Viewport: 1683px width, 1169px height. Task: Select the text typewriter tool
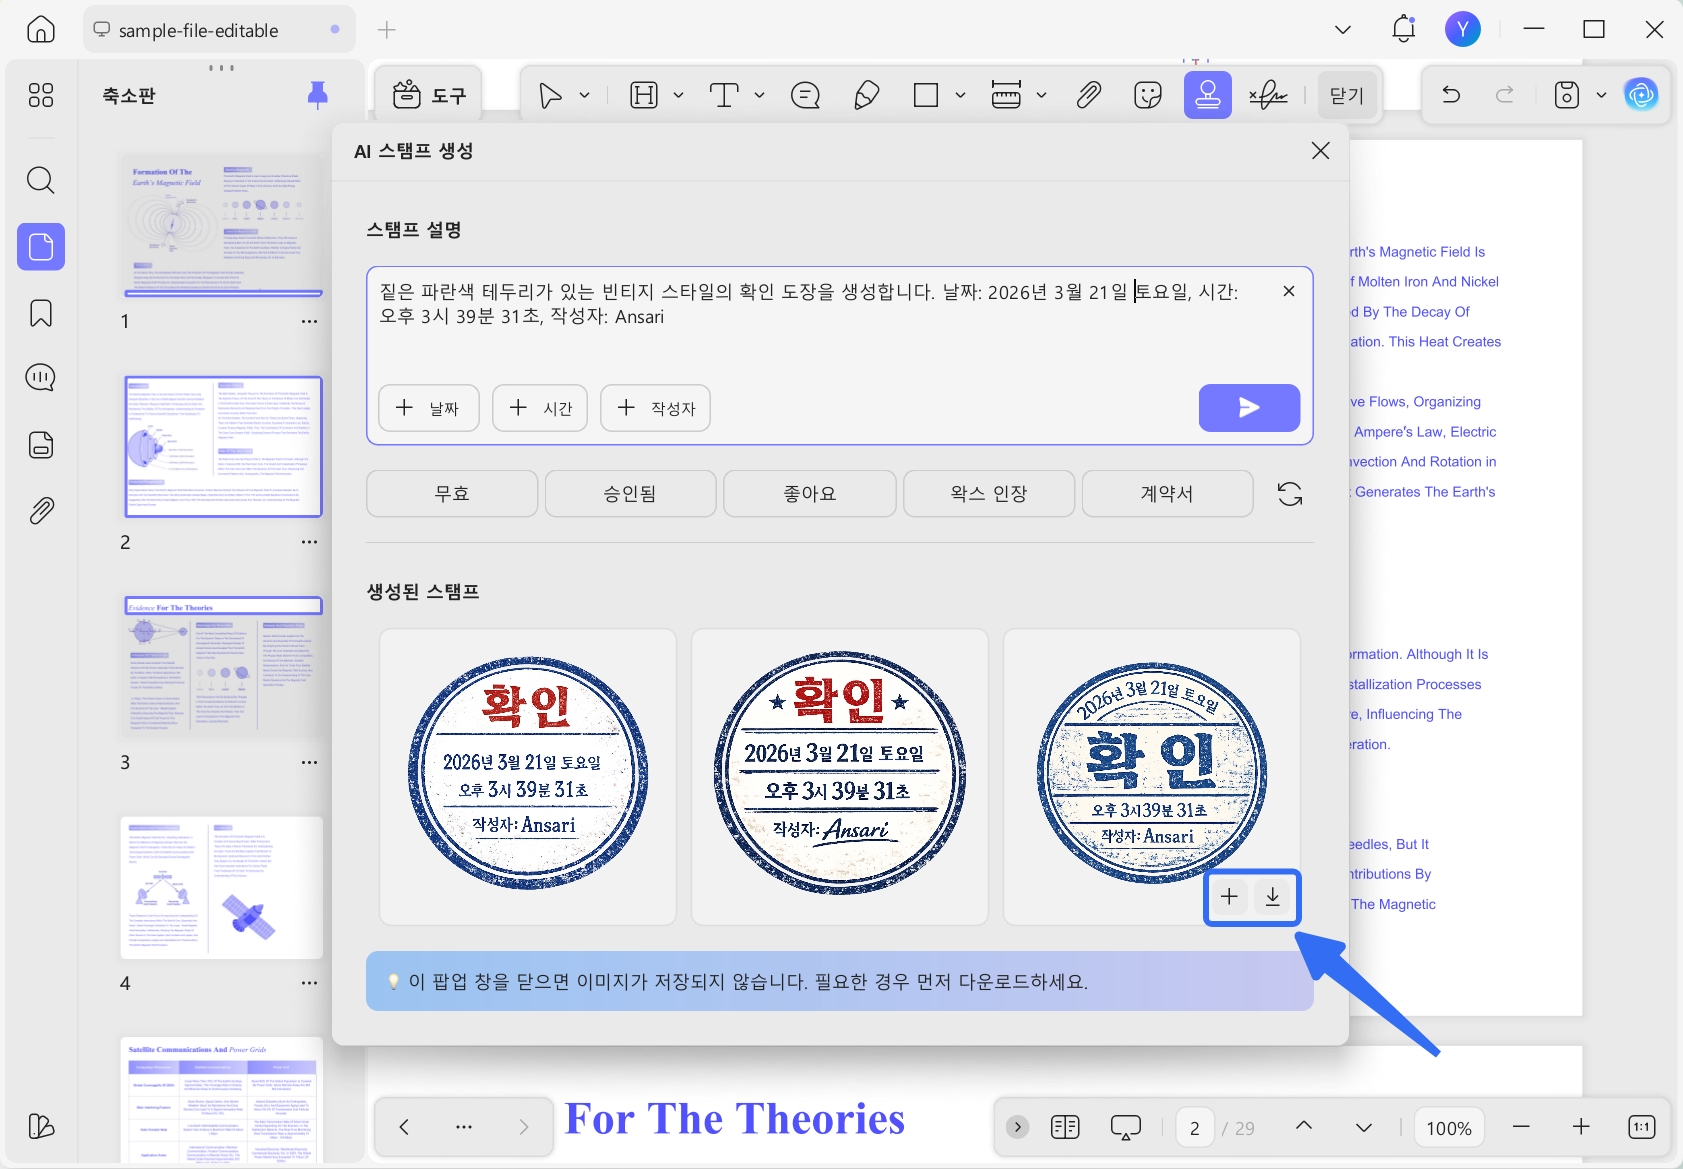coord(724,95)
